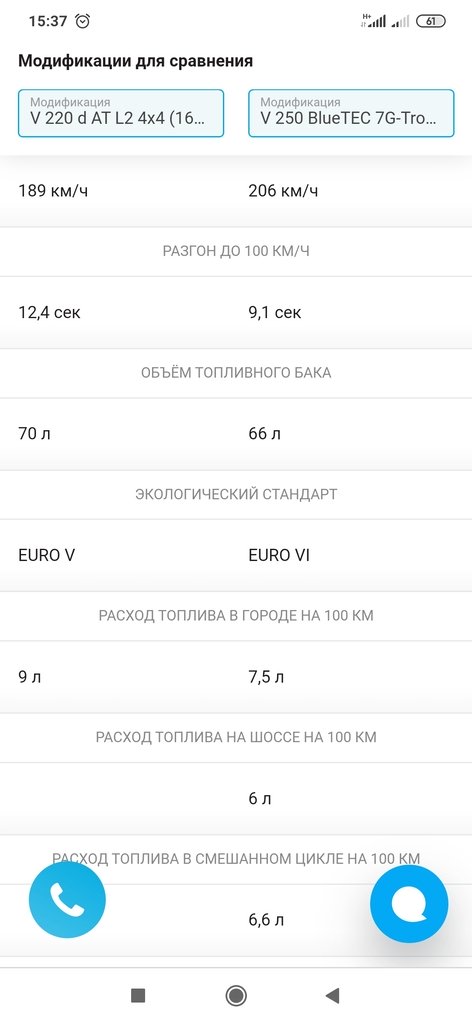
Task: Tap the blue phone call button
Action: point(67,900)
